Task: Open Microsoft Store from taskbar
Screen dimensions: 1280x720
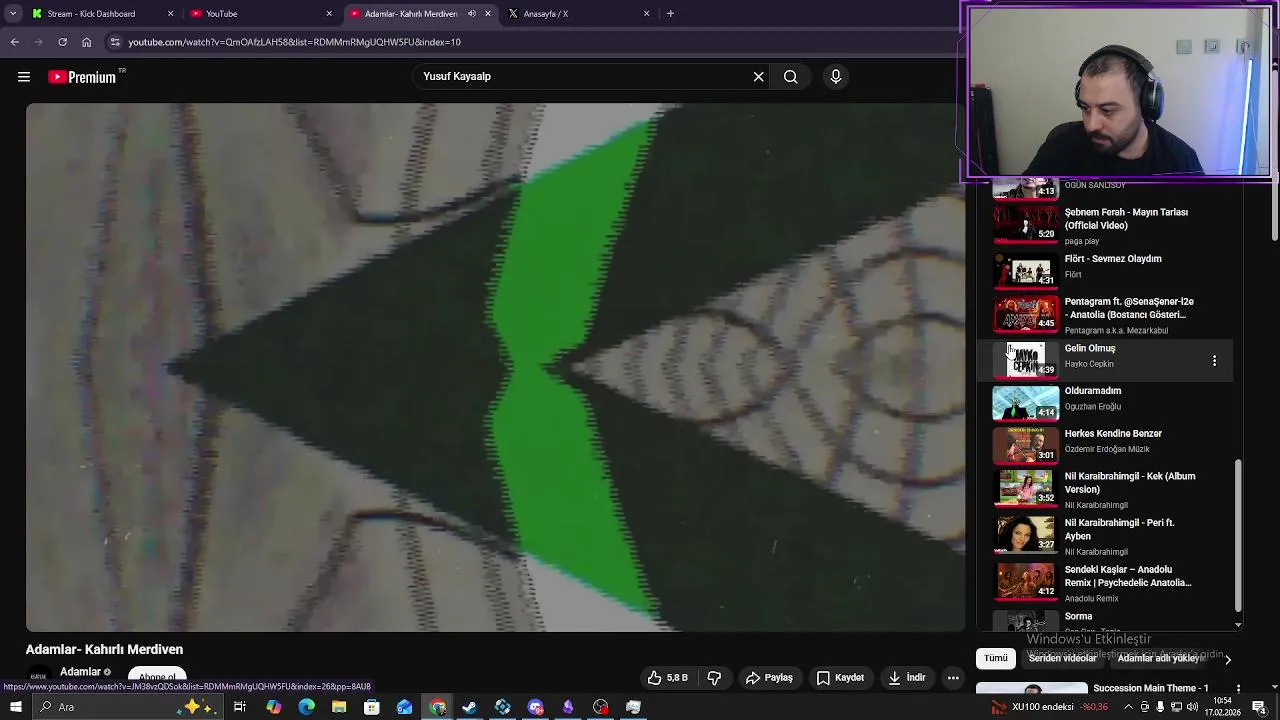Action: (x=371, y=707)
